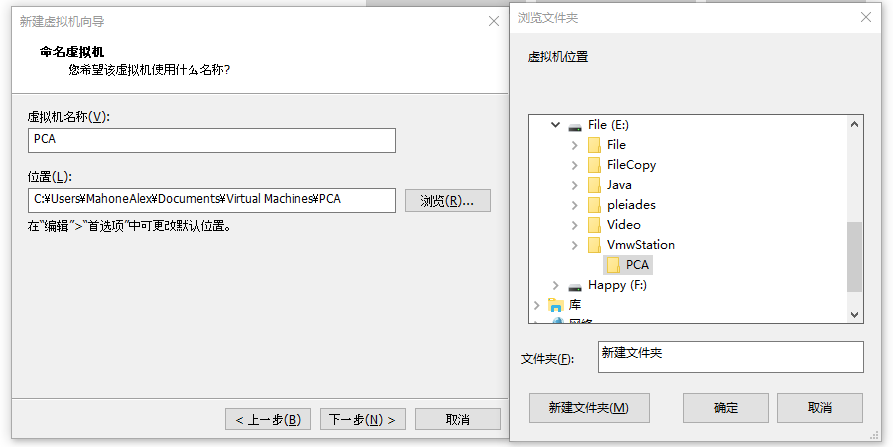Proceed with 下一步(N) > button

(x=363, y=420)
